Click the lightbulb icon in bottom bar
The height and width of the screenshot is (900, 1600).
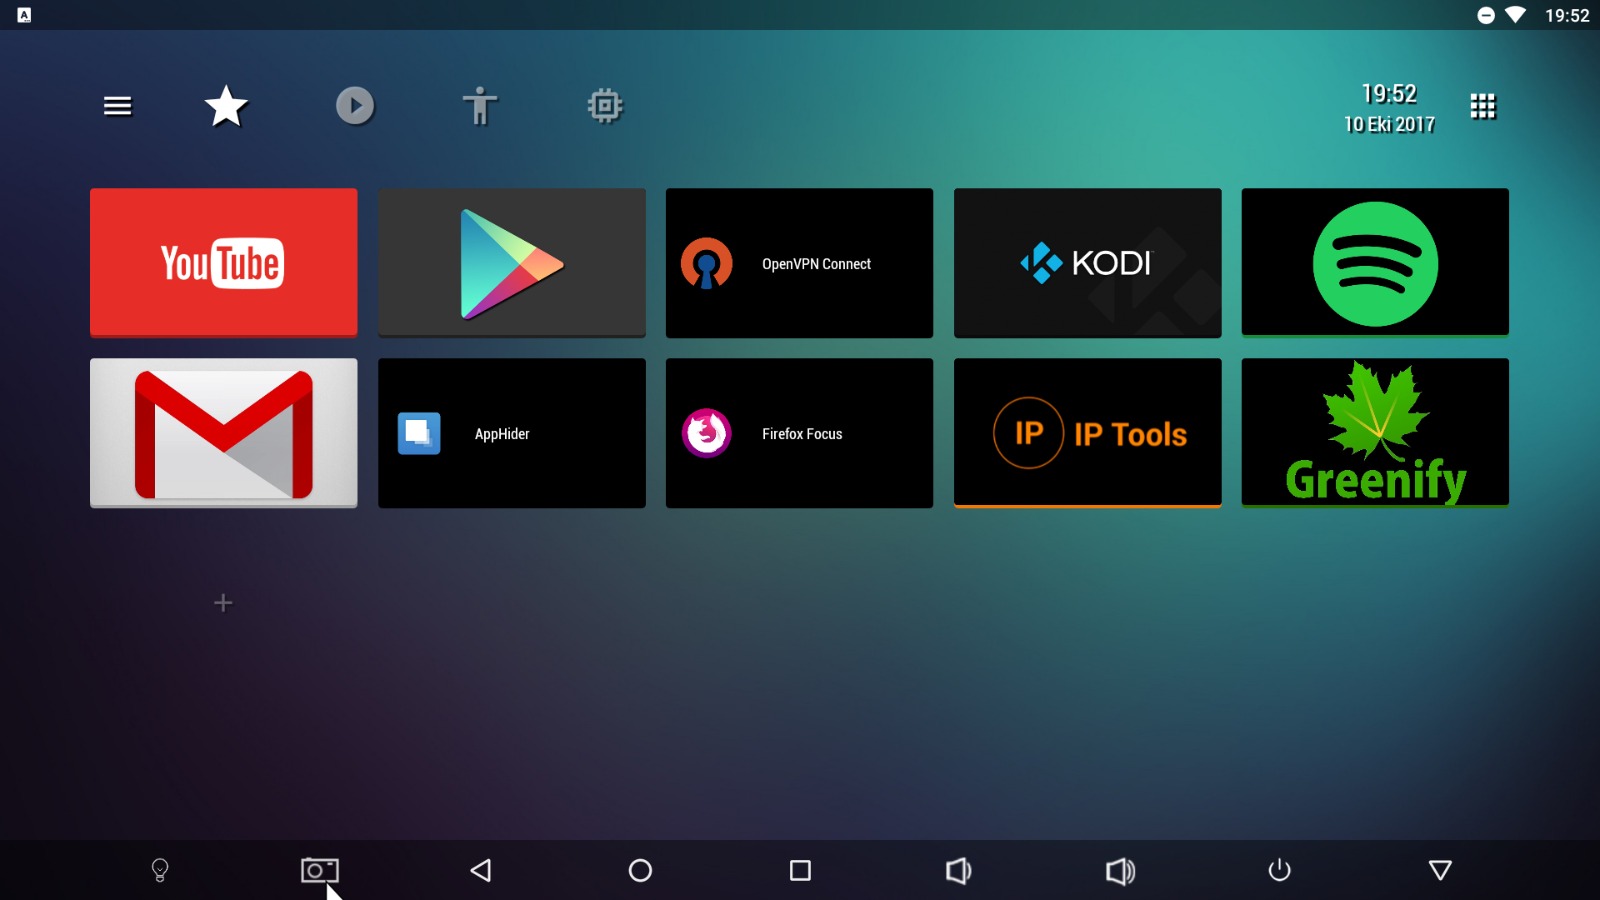[160, 870]
